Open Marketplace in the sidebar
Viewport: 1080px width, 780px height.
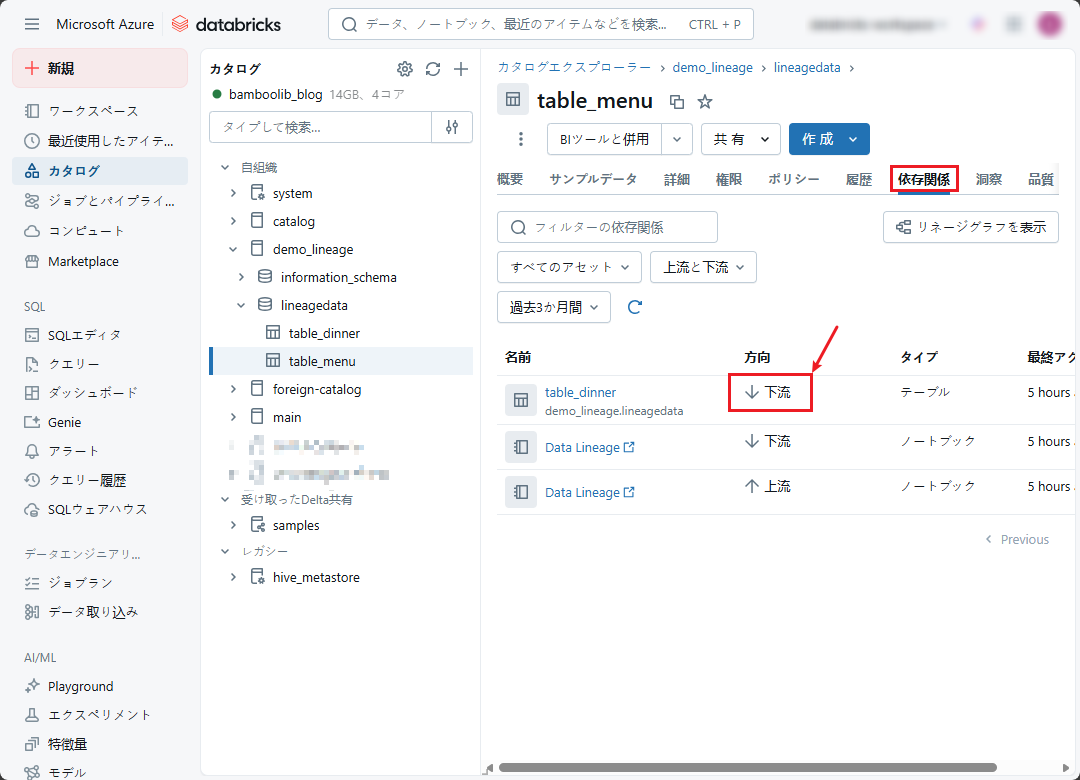pyautogui.click(x=100, y=261)
